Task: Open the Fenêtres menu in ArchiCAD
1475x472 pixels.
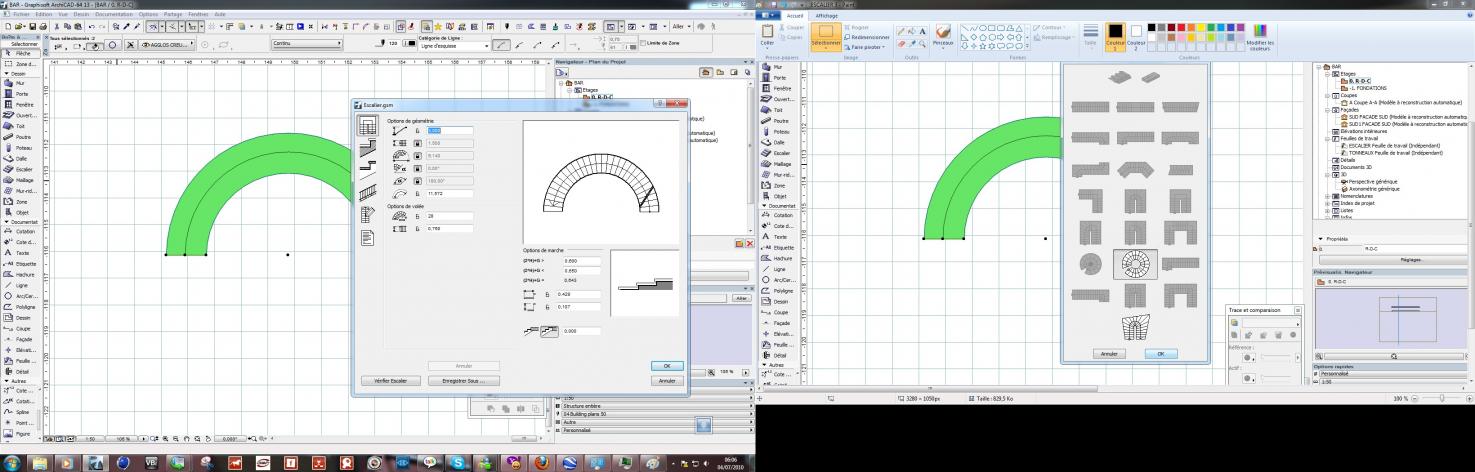Action: (x=198, y=14)
